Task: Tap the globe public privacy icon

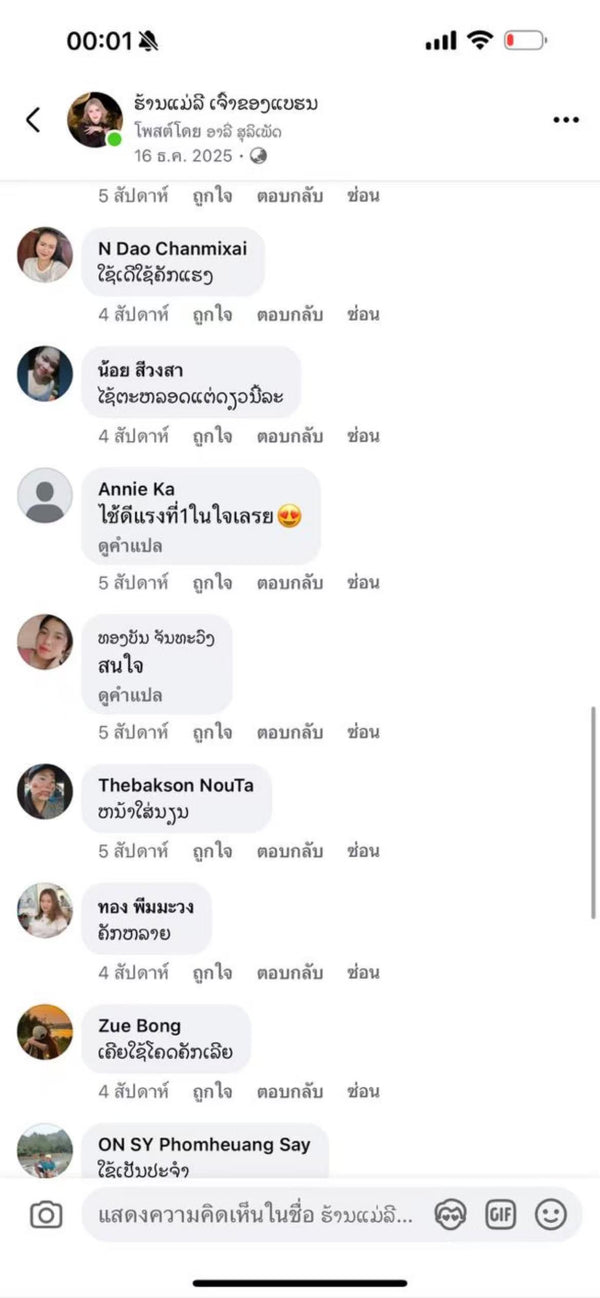Action: tap(259, 156)
